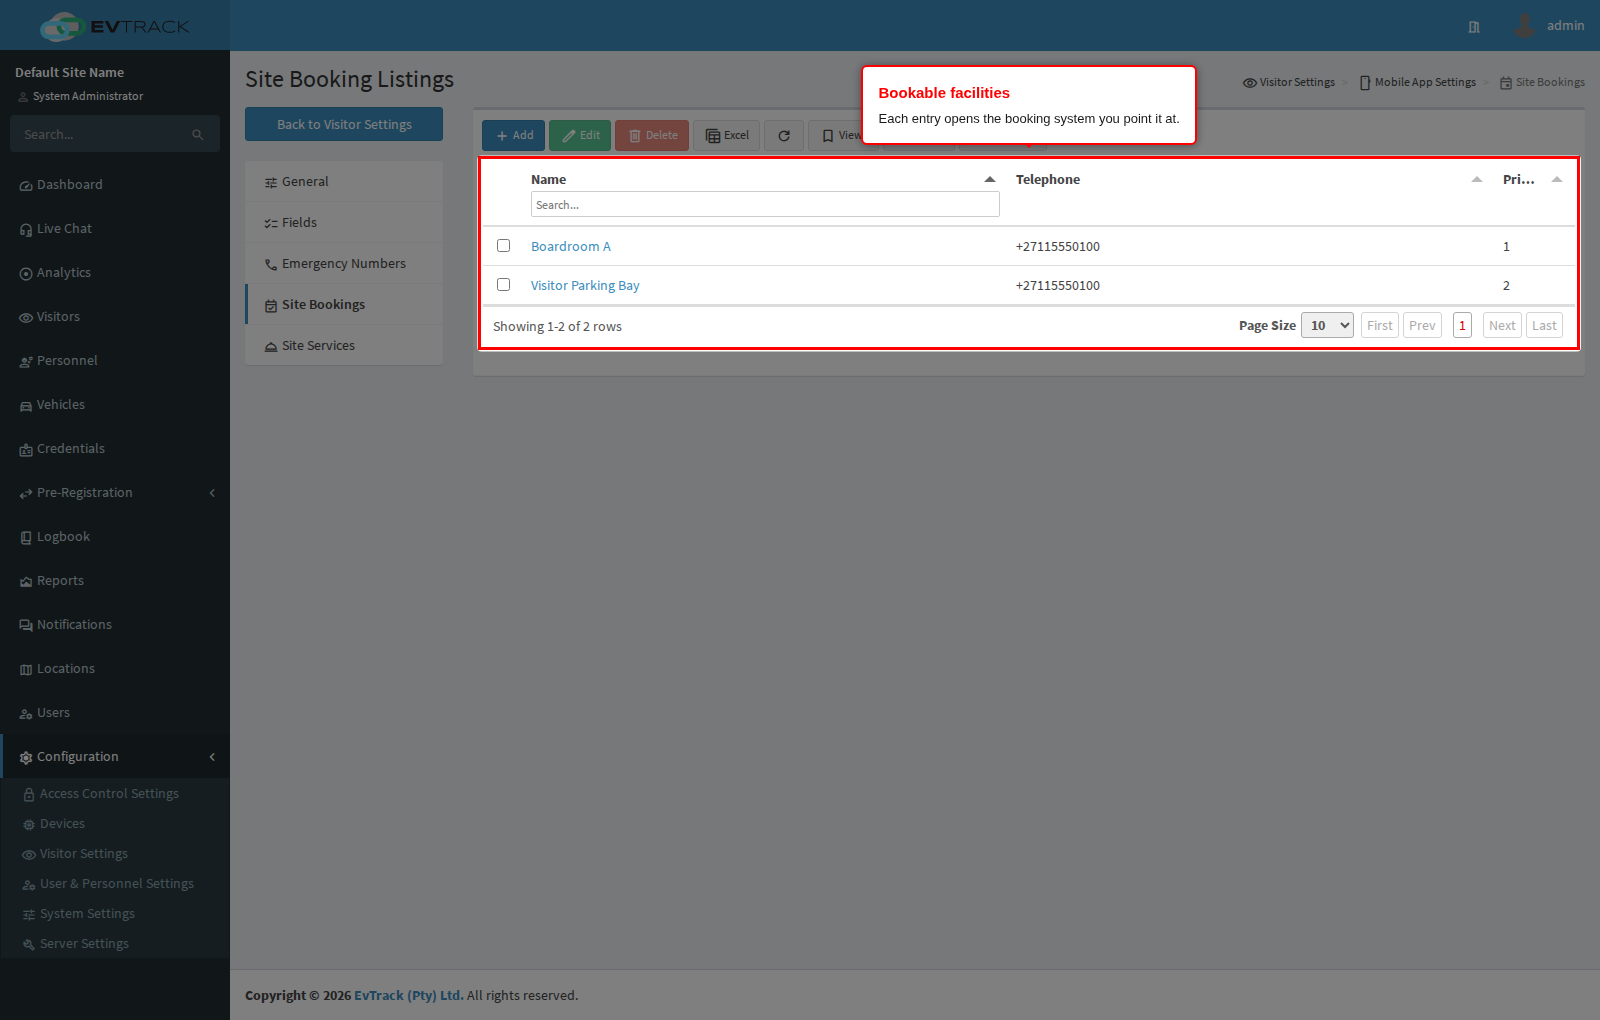Click the Last page button
This screenshot has width=1600, height=1020.
click(x=1544, y=325)
